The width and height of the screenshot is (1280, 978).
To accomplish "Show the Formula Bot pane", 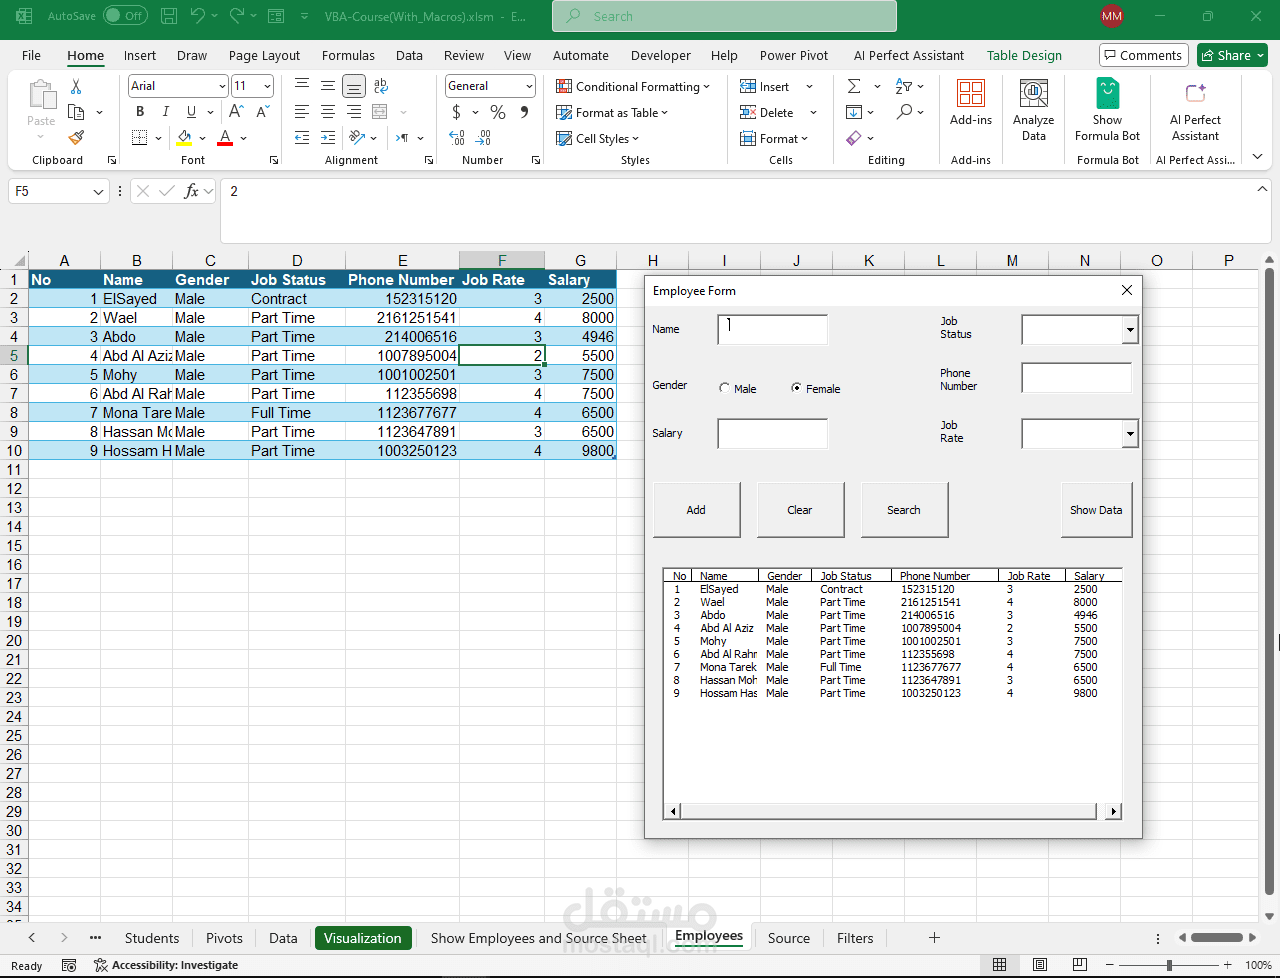I will [x=1107, y=110].
